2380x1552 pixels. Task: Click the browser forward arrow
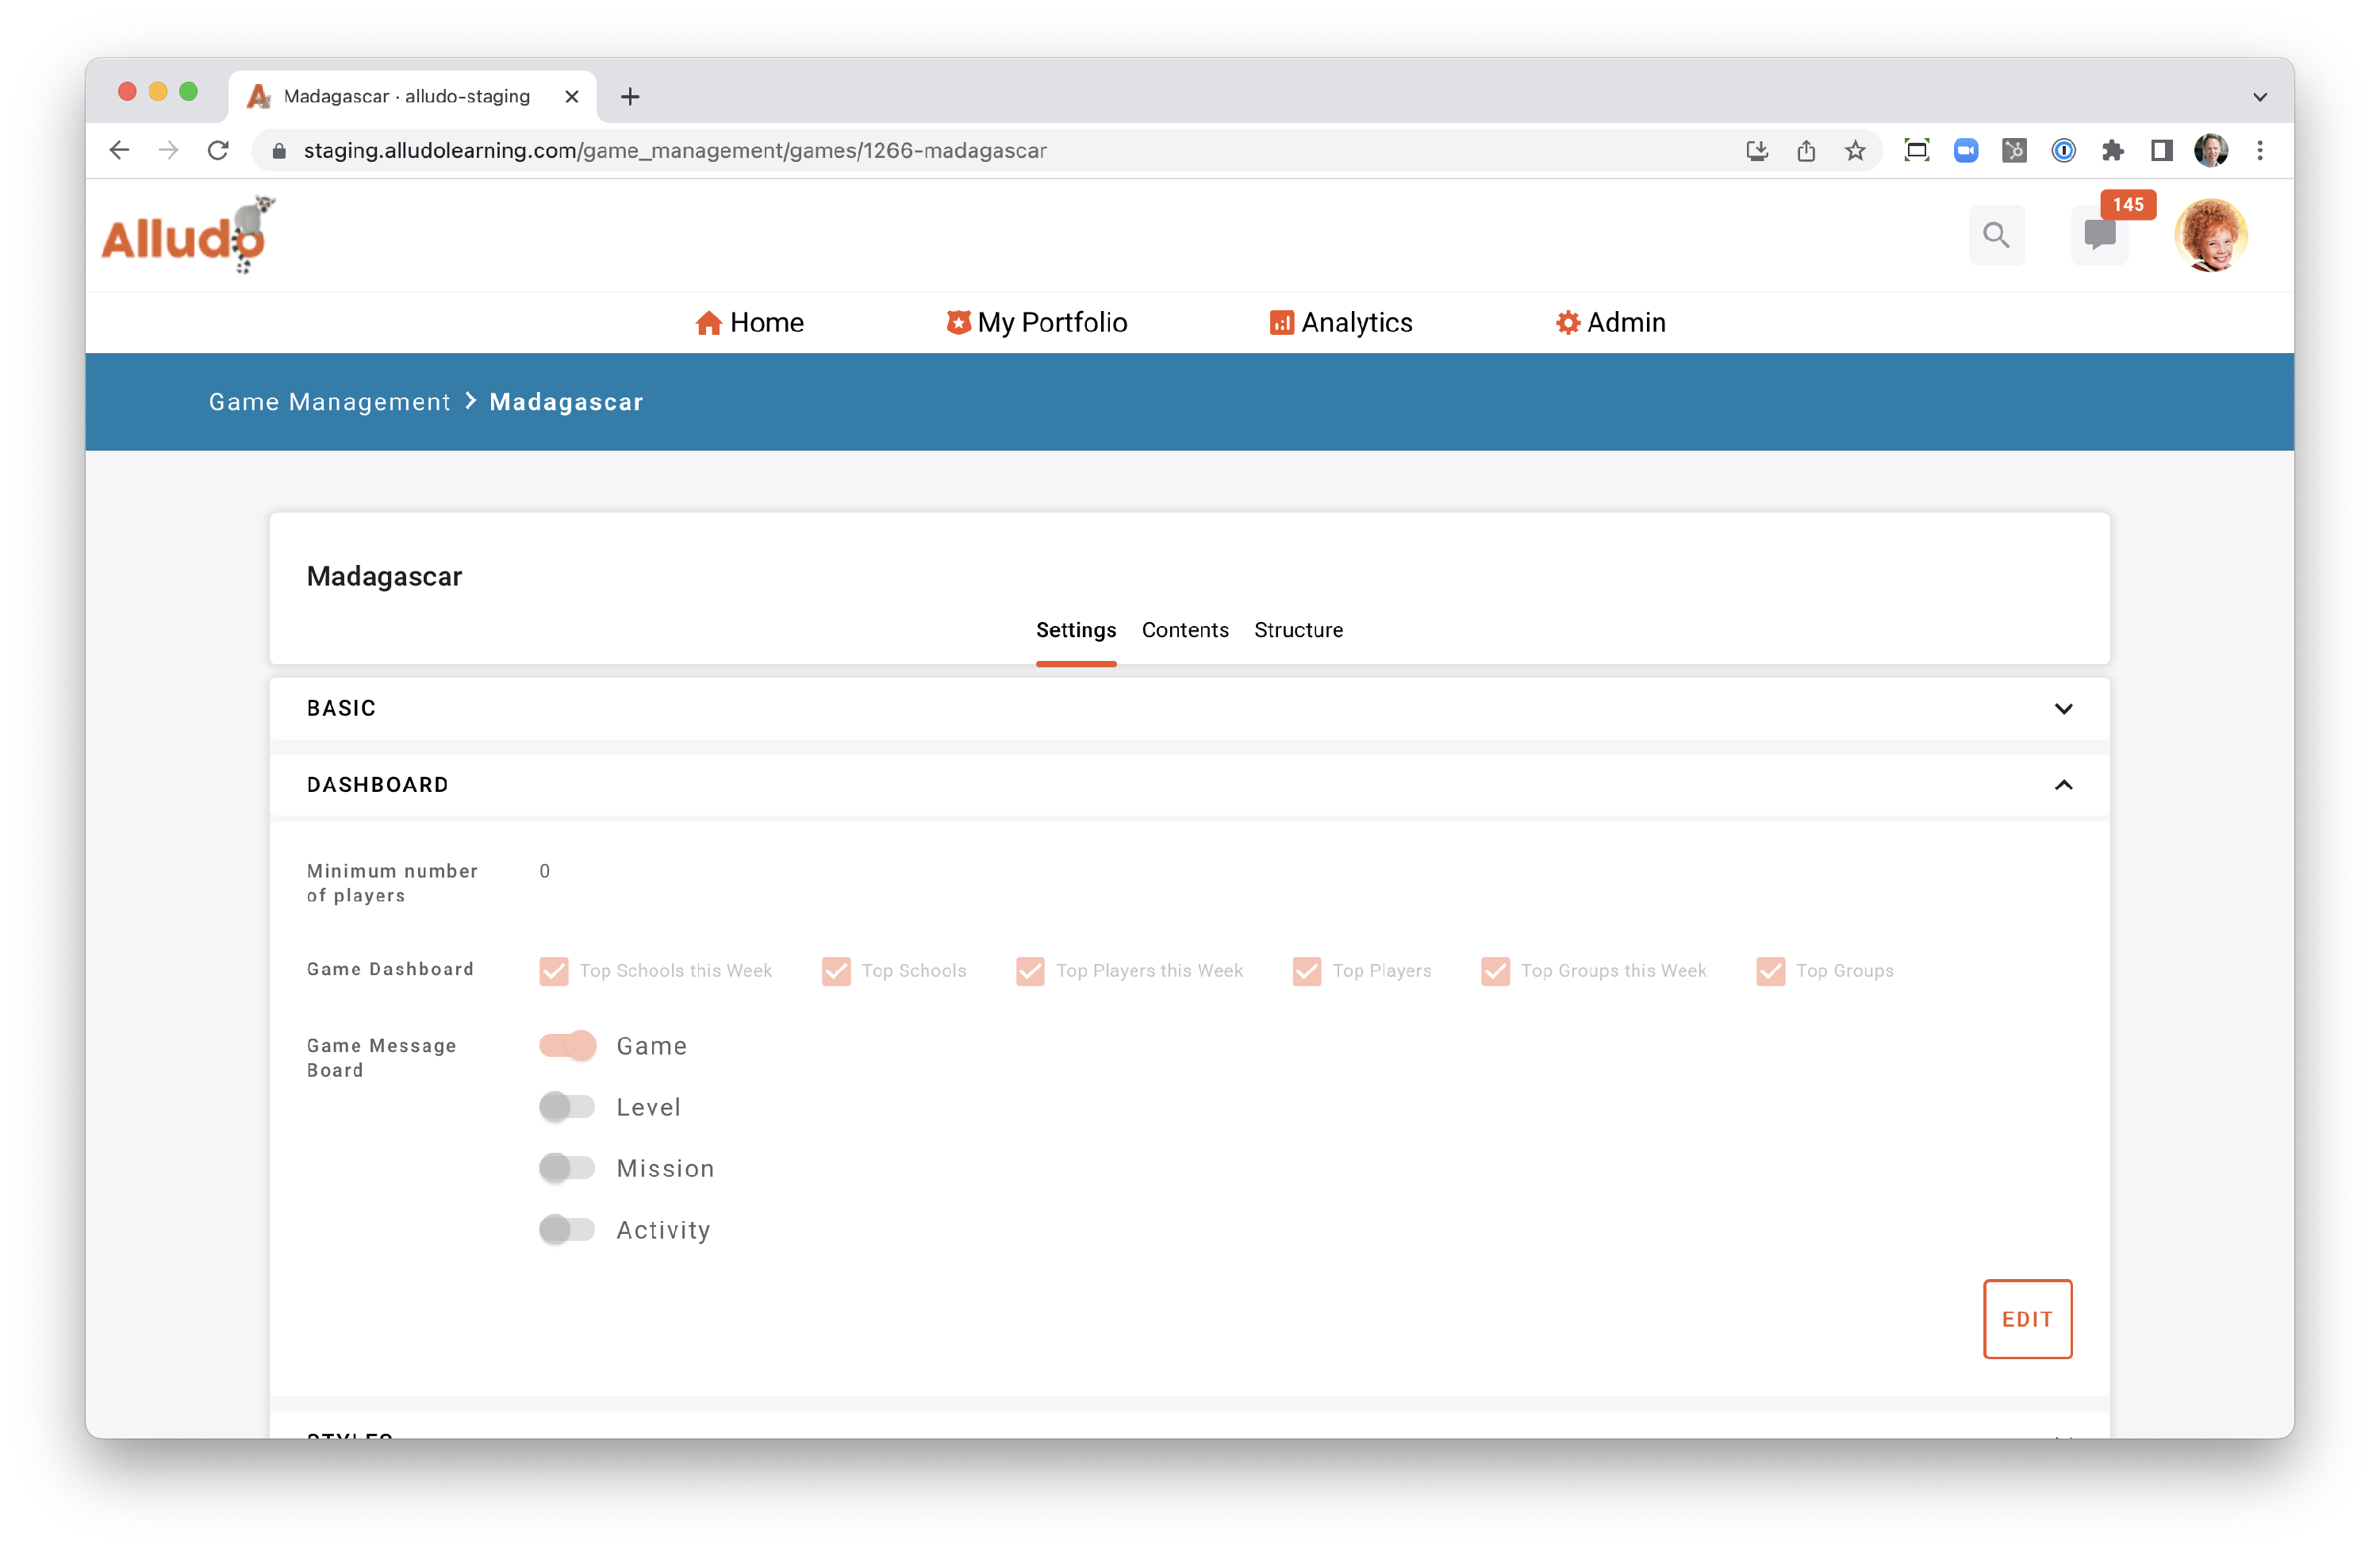click(x=169, y=150)
